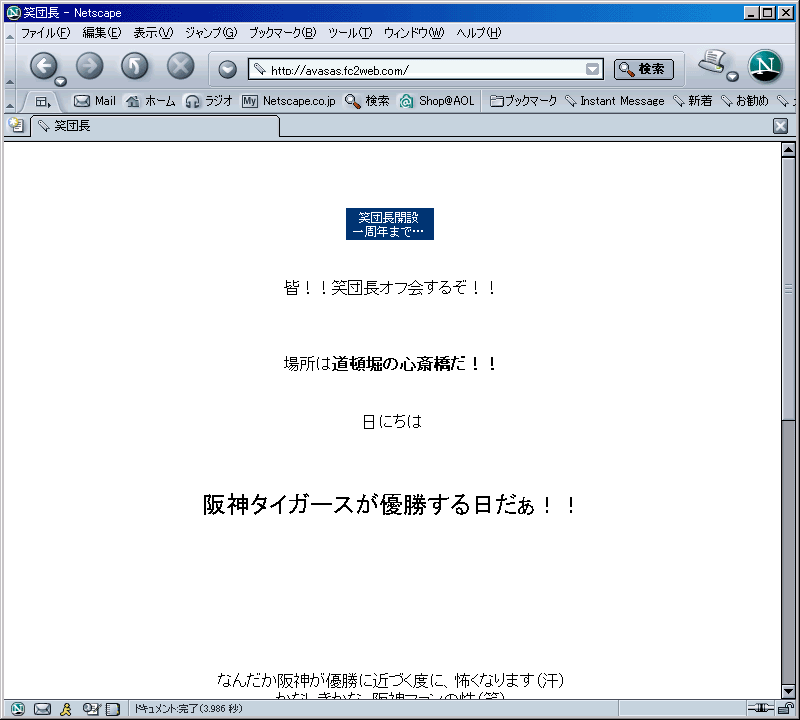This screenshot has height=720, width=800.
Task: Click the Netscape N logo throbber
Action: pyautogui.click(x=765, y=66)
